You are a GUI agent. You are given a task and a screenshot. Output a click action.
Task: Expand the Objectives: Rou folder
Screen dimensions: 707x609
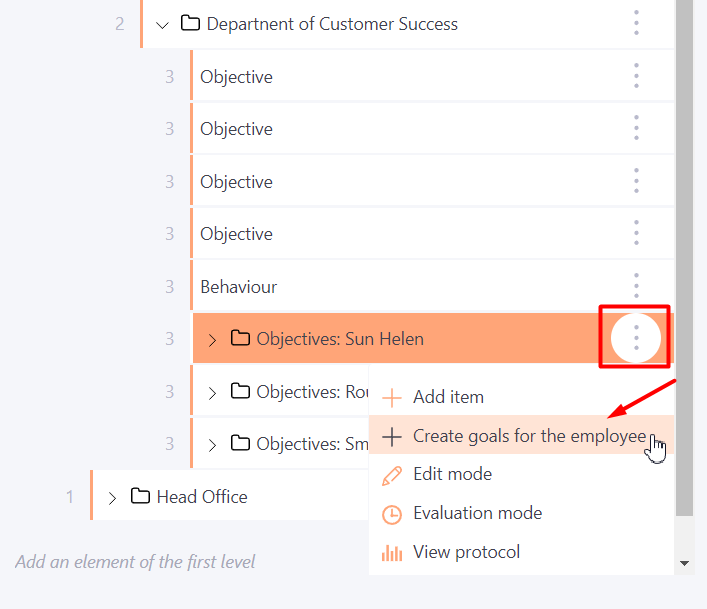(x=212, y=393)
